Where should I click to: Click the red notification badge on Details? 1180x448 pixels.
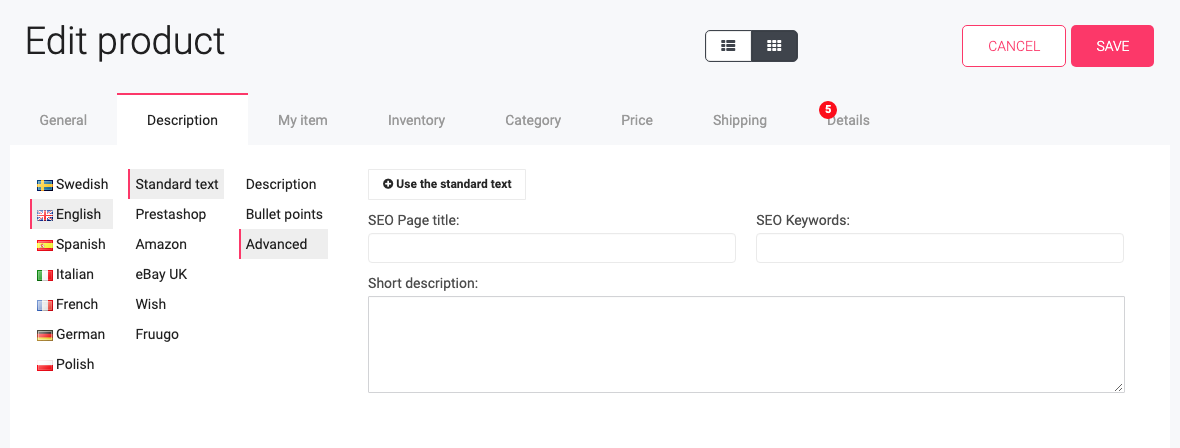pyautogui.click(x=828, y=110)
